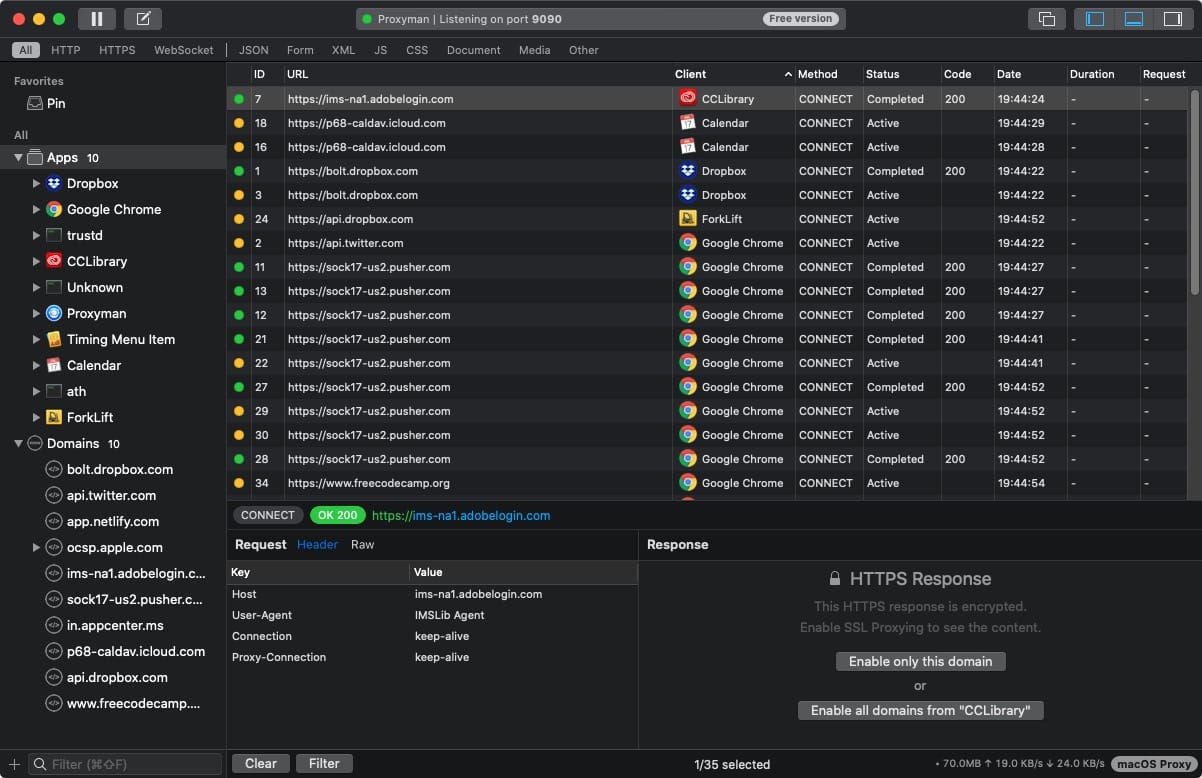The width and height of the screenshot is (1202, 778).
Task: Click the Google Chrome icon in sidebar
Action: point(54,209)
